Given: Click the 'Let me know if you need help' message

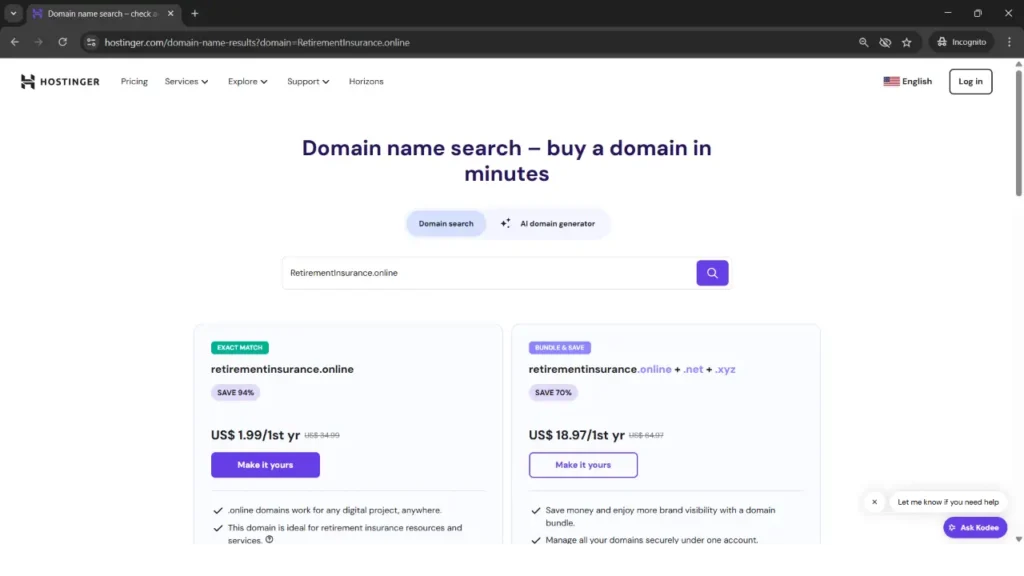Looking at the screenshot, I should click(948, 502).
